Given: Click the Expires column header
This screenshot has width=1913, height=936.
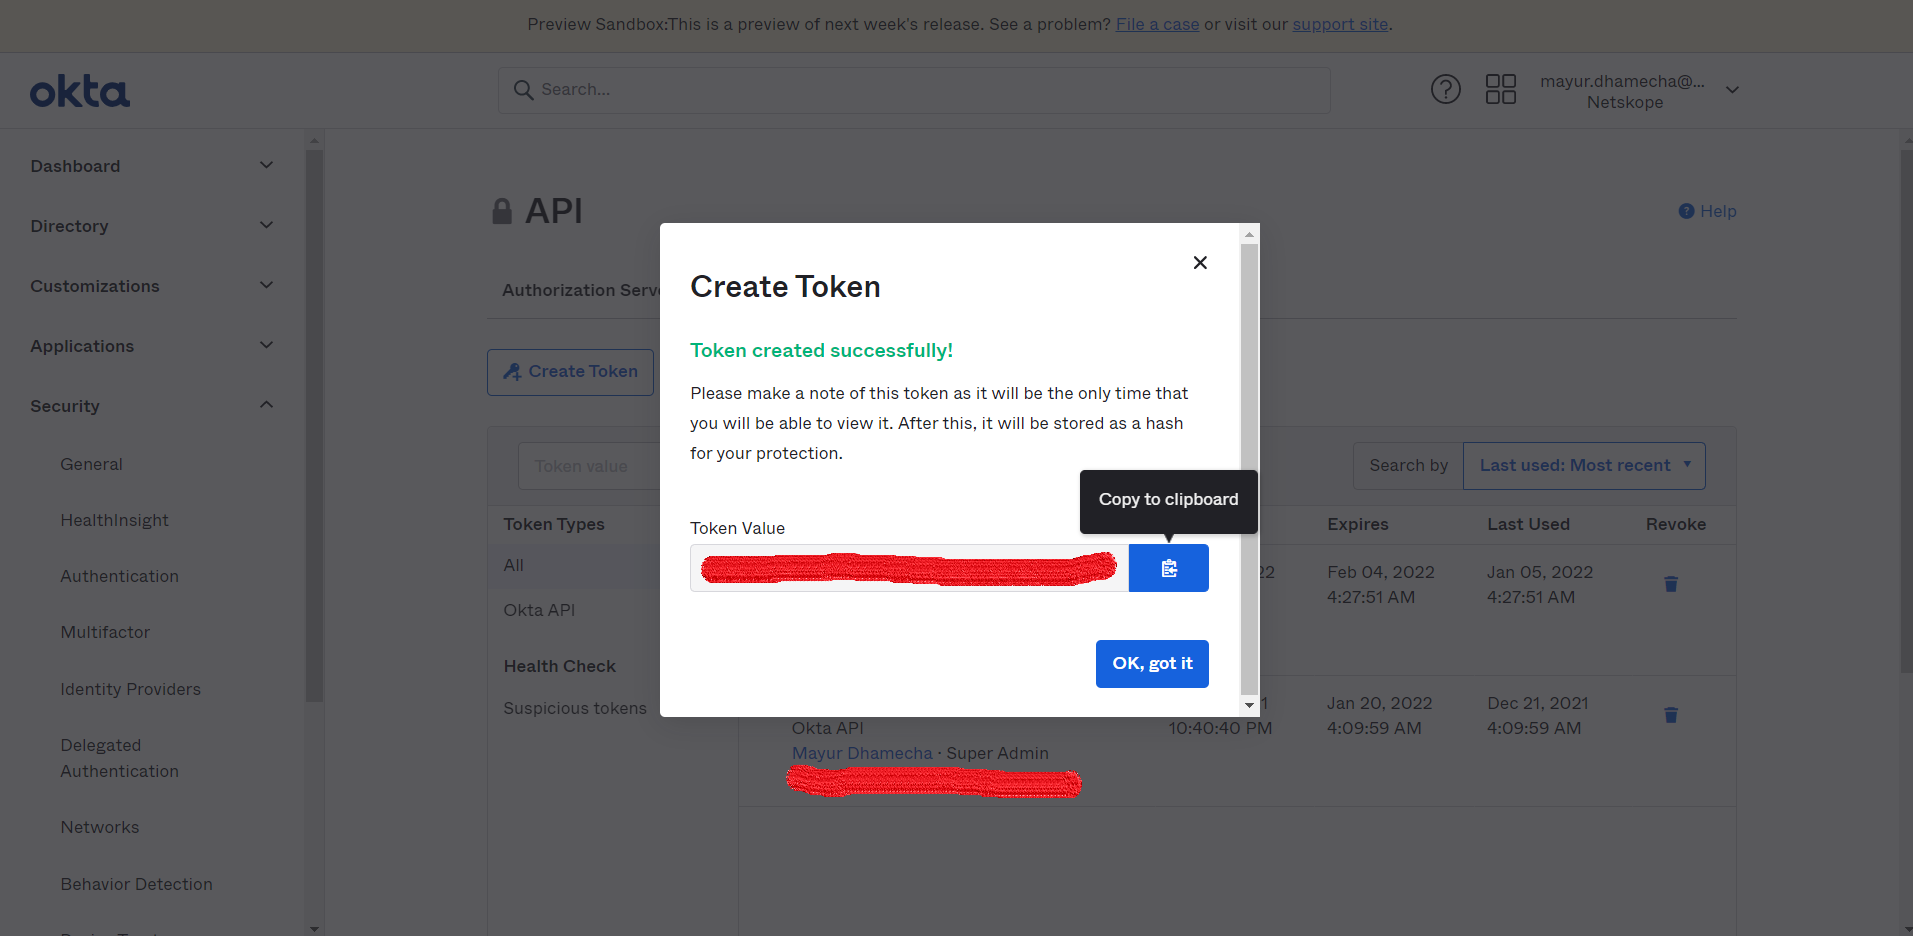Looking at the screenshot, I should (1357, 524).
